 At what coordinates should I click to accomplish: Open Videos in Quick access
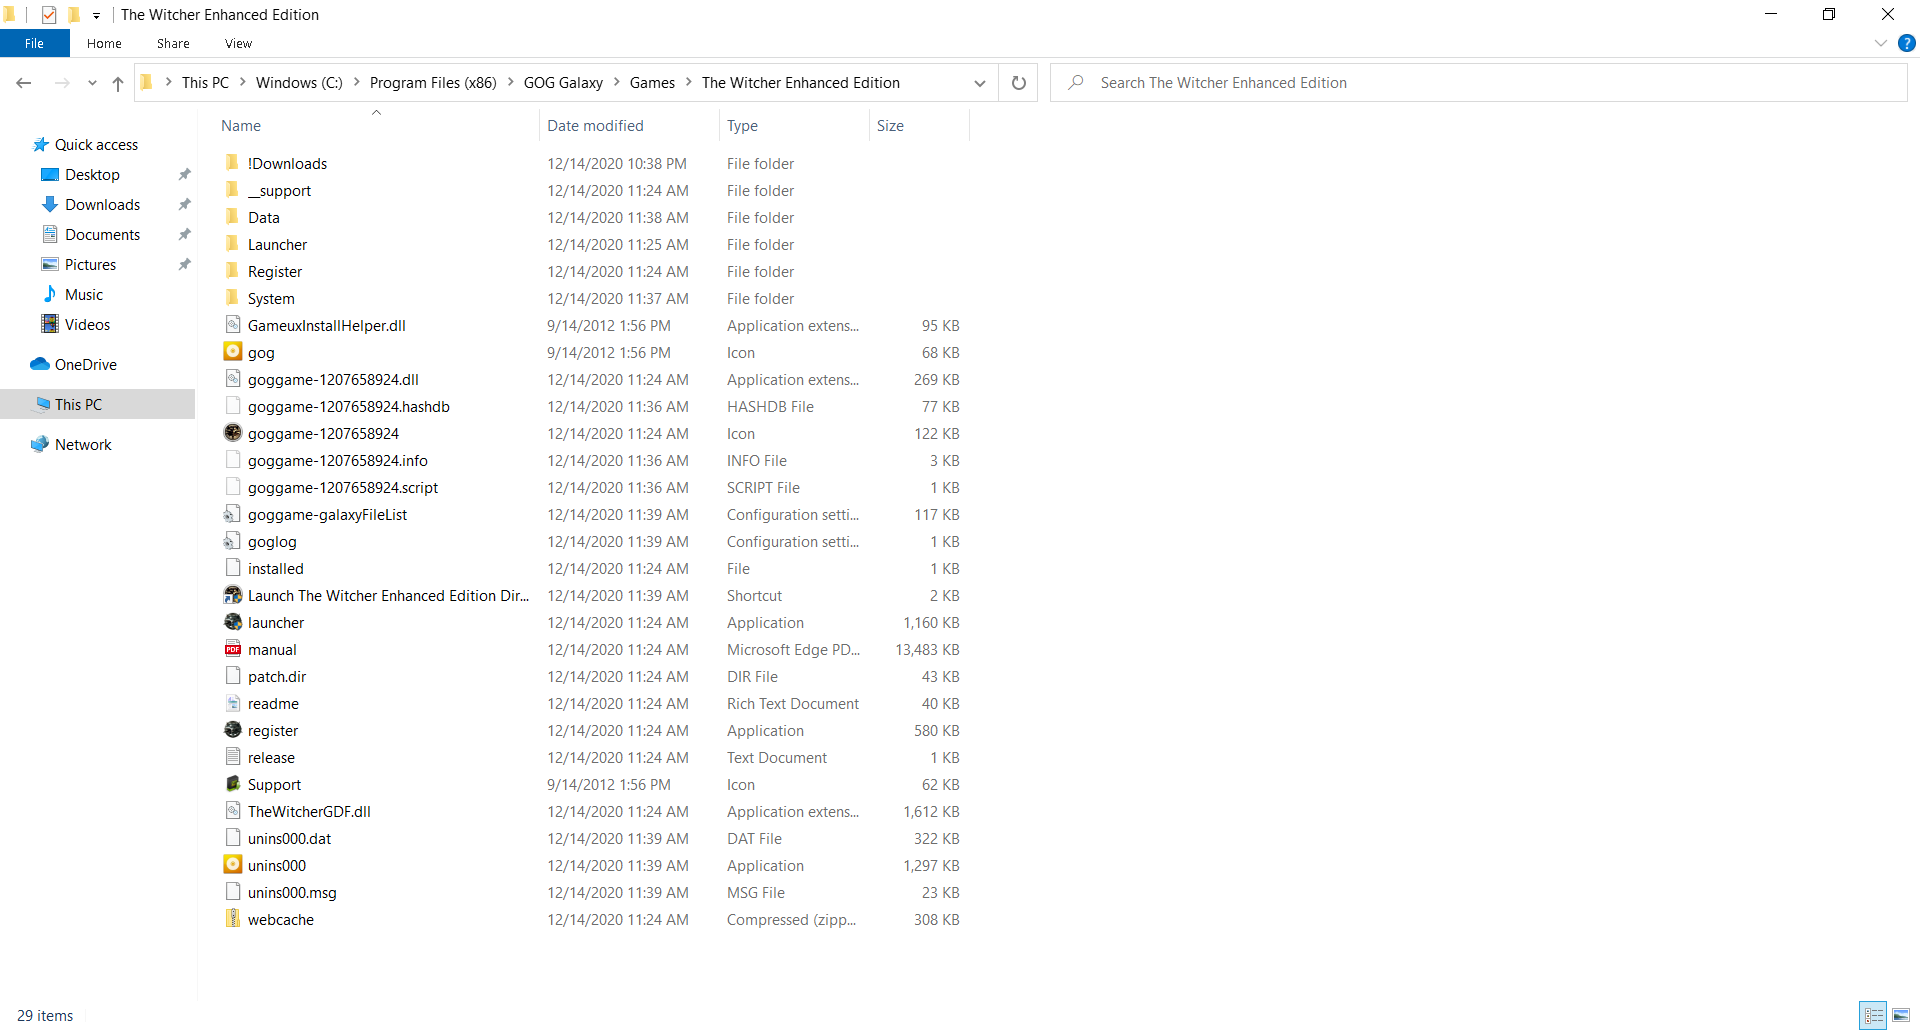[87, 325]
